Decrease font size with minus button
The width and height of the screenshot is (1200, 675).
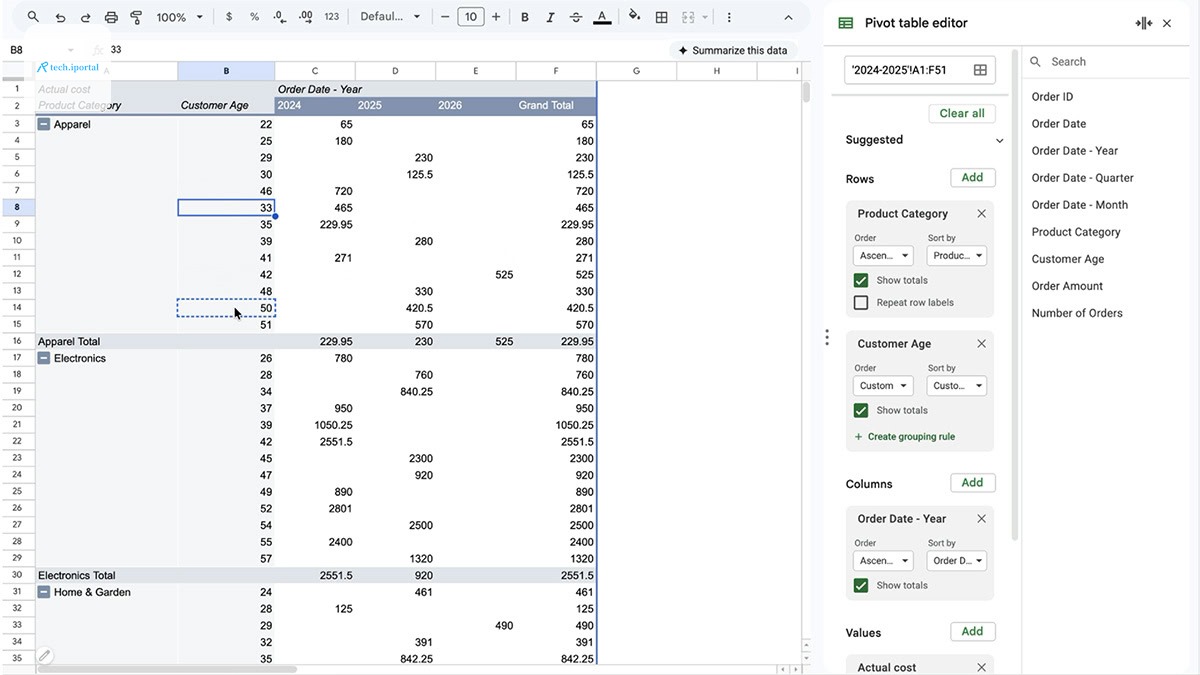[x=444, y=17]
